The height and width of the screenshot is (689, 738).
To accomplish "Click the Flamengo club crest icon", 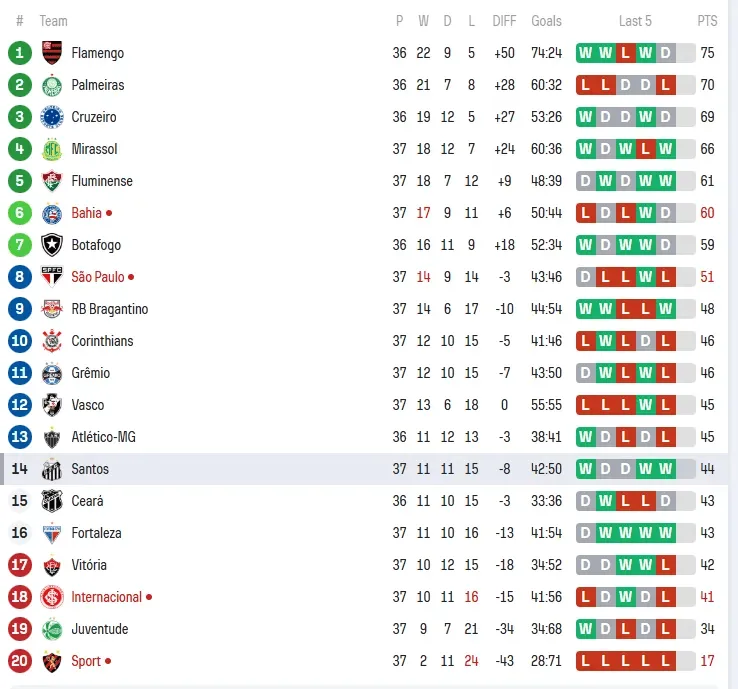I will click(52, 53).
